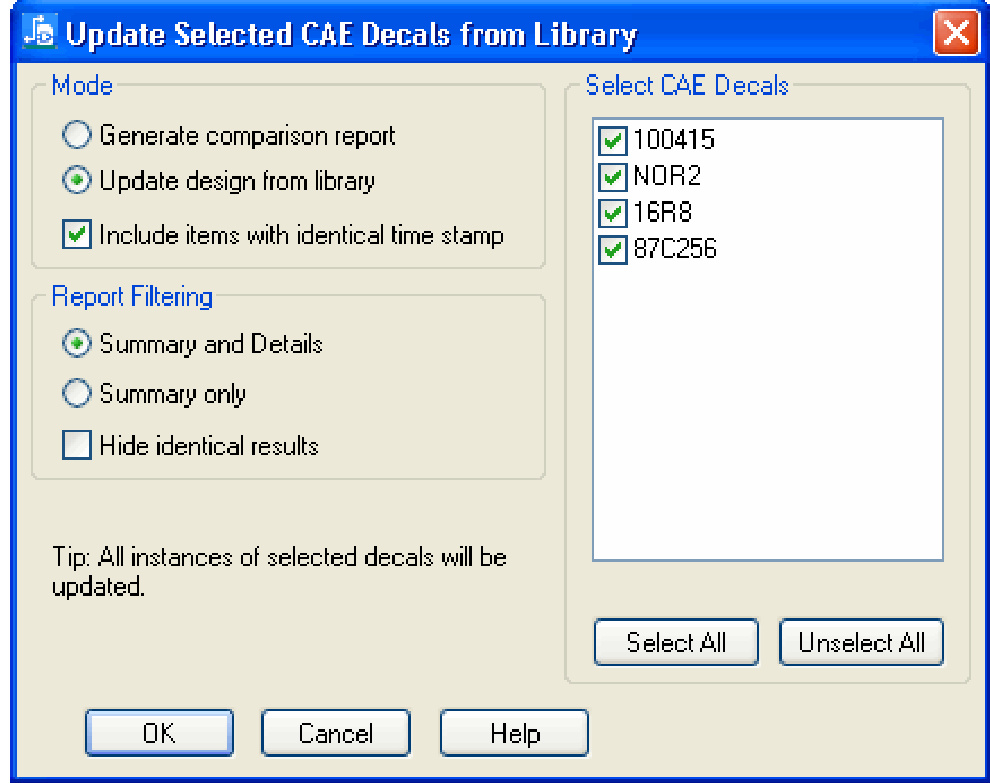Select the 100415 decal name
This screenshot has width=990, height=783.
(674, 141)
